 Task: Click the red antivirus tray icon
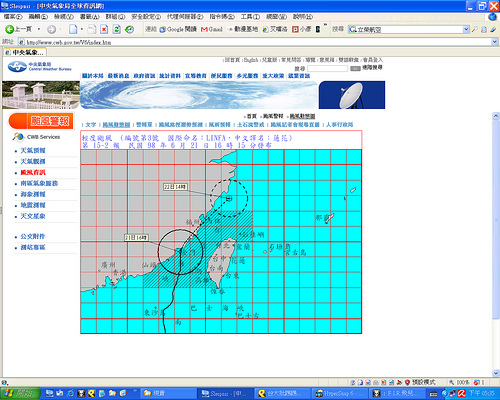tap(462, 394)
